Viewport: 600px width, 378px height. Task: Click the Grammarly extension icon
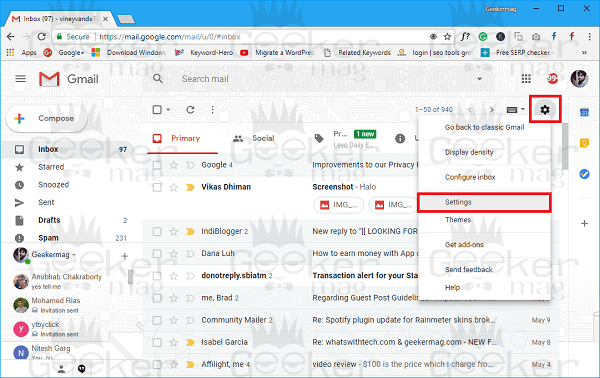point(483,37)
